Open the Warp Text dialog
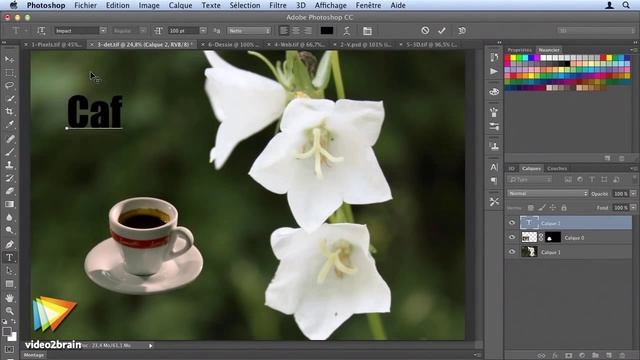The width and height of the screenshot is (640, 360). click(347, 31)
